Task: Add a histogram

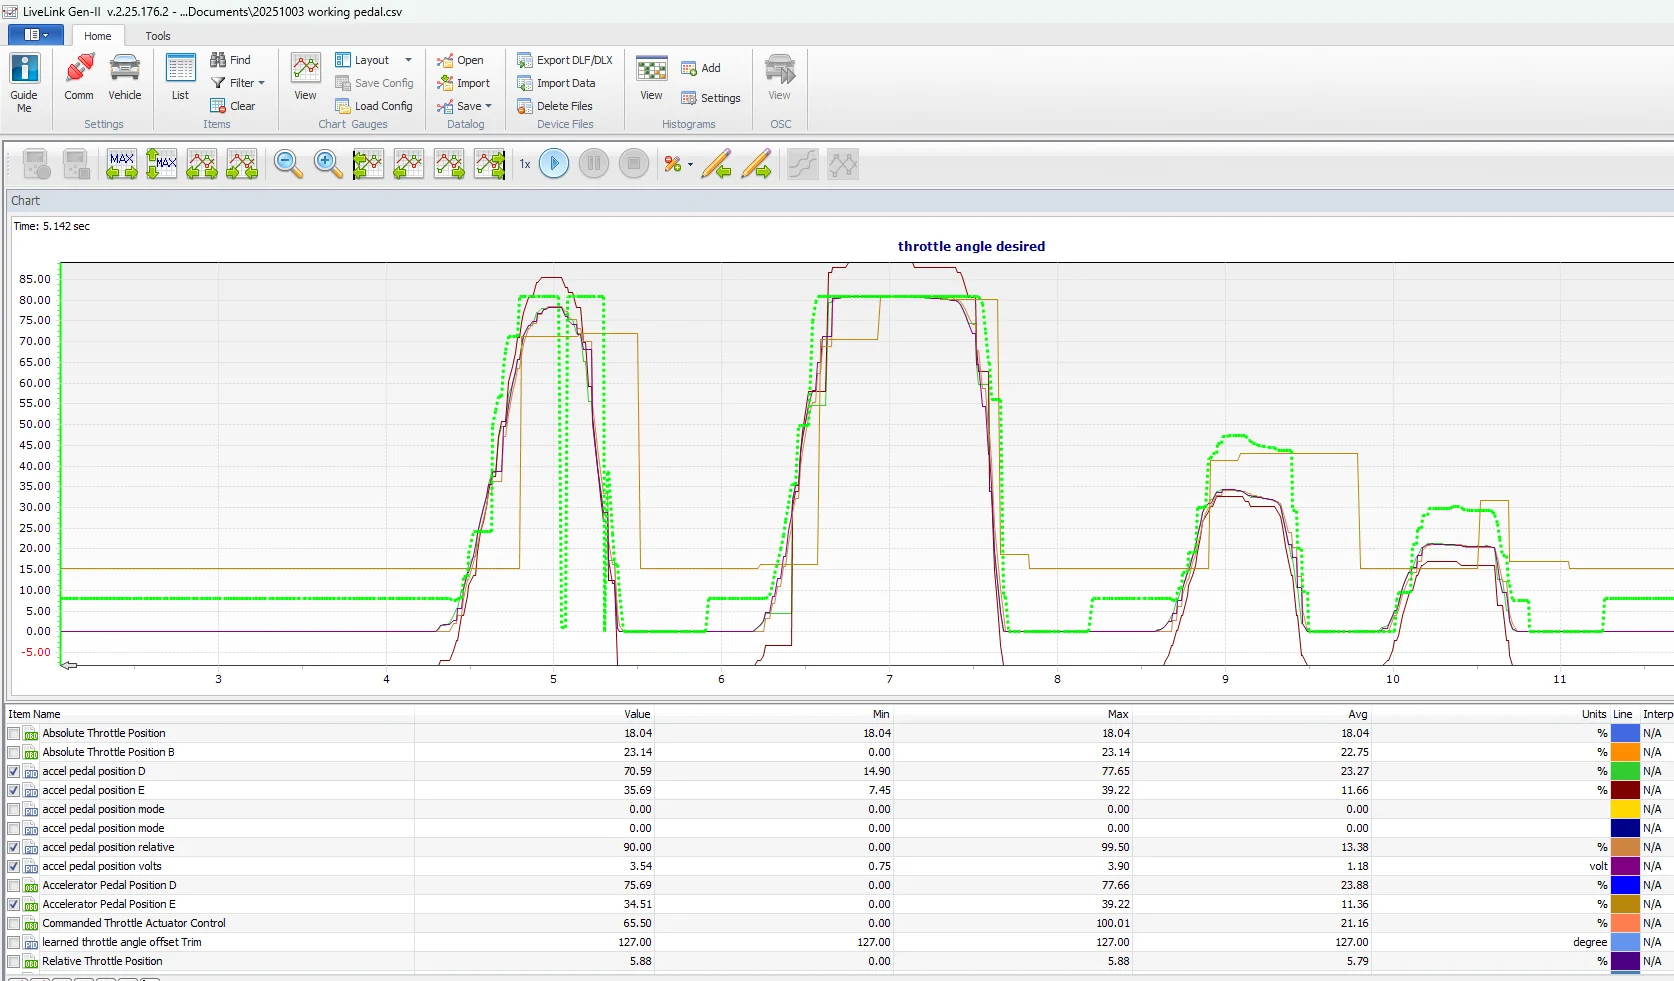Action: point(701,68)
